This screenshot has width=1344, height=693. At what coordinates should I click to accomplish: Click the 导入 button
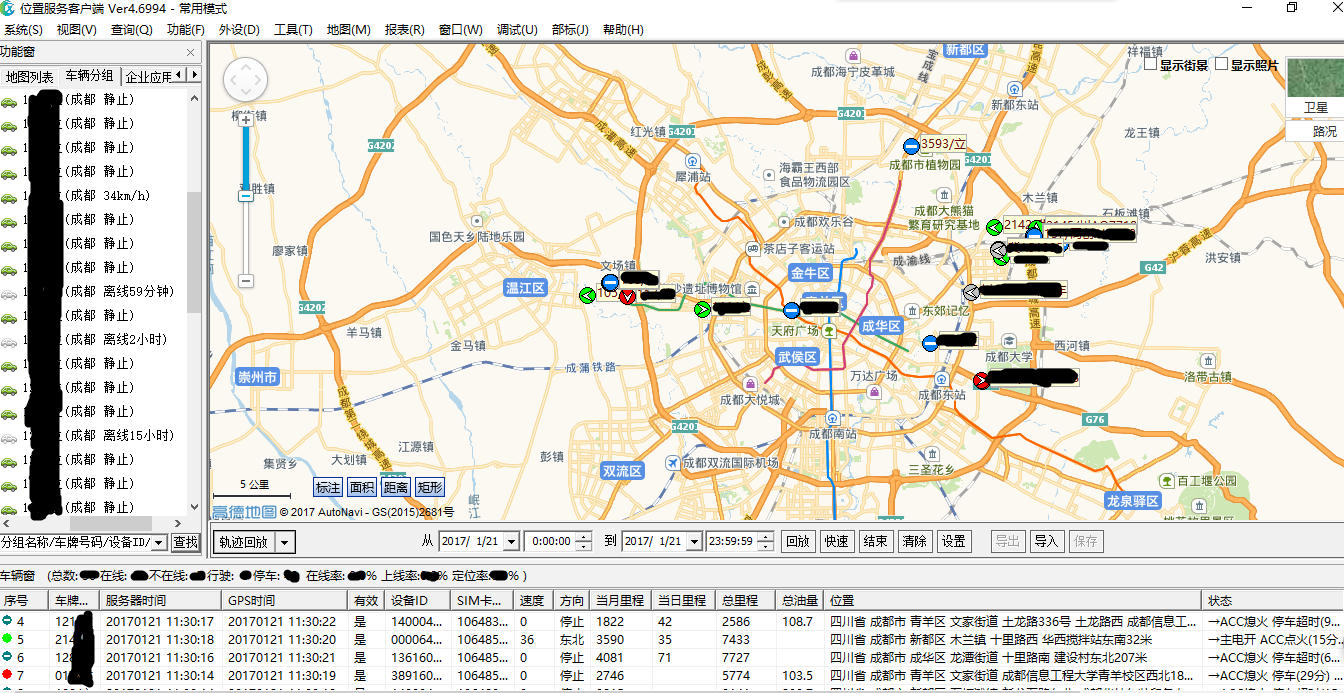pos(1046,542)
